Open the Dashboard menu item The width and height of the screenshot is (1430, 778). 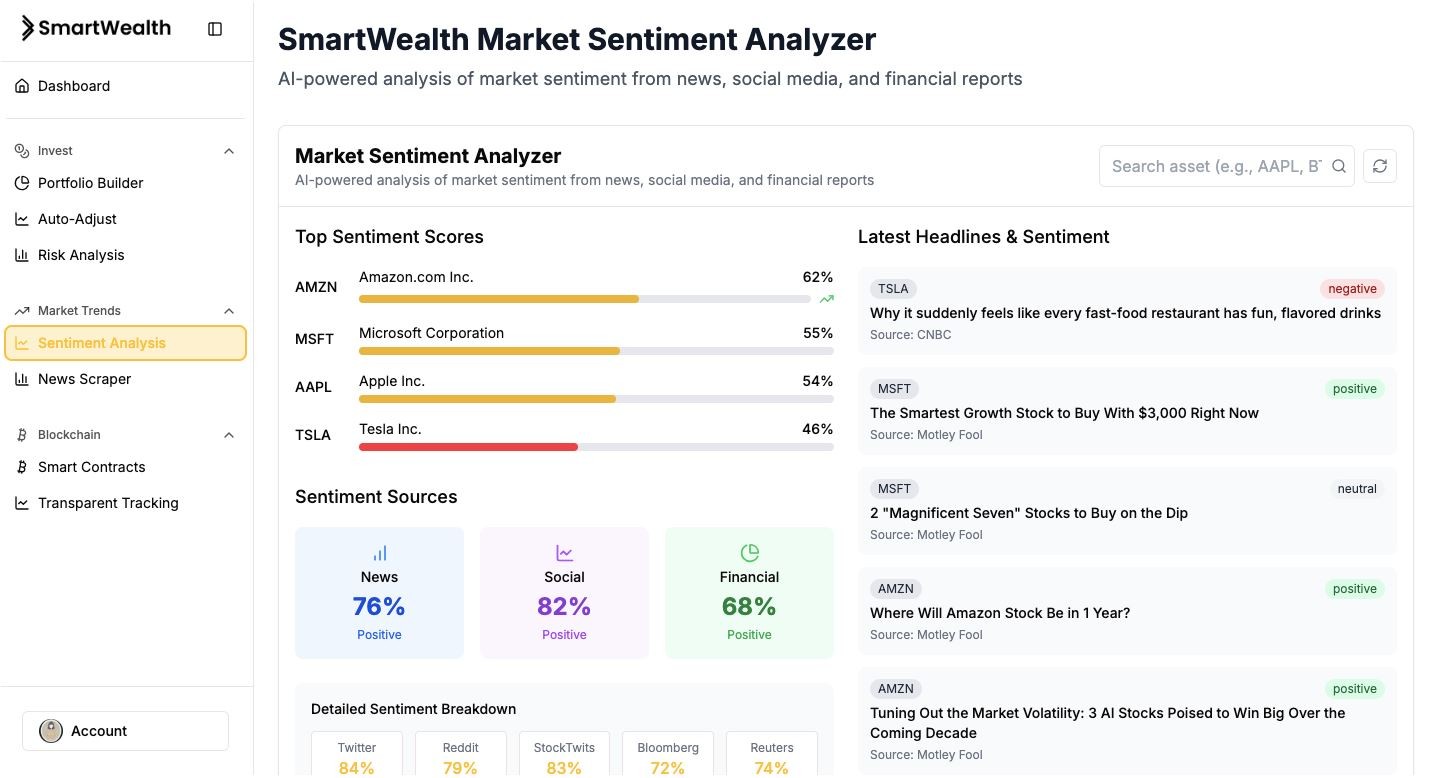coord(74,86)
